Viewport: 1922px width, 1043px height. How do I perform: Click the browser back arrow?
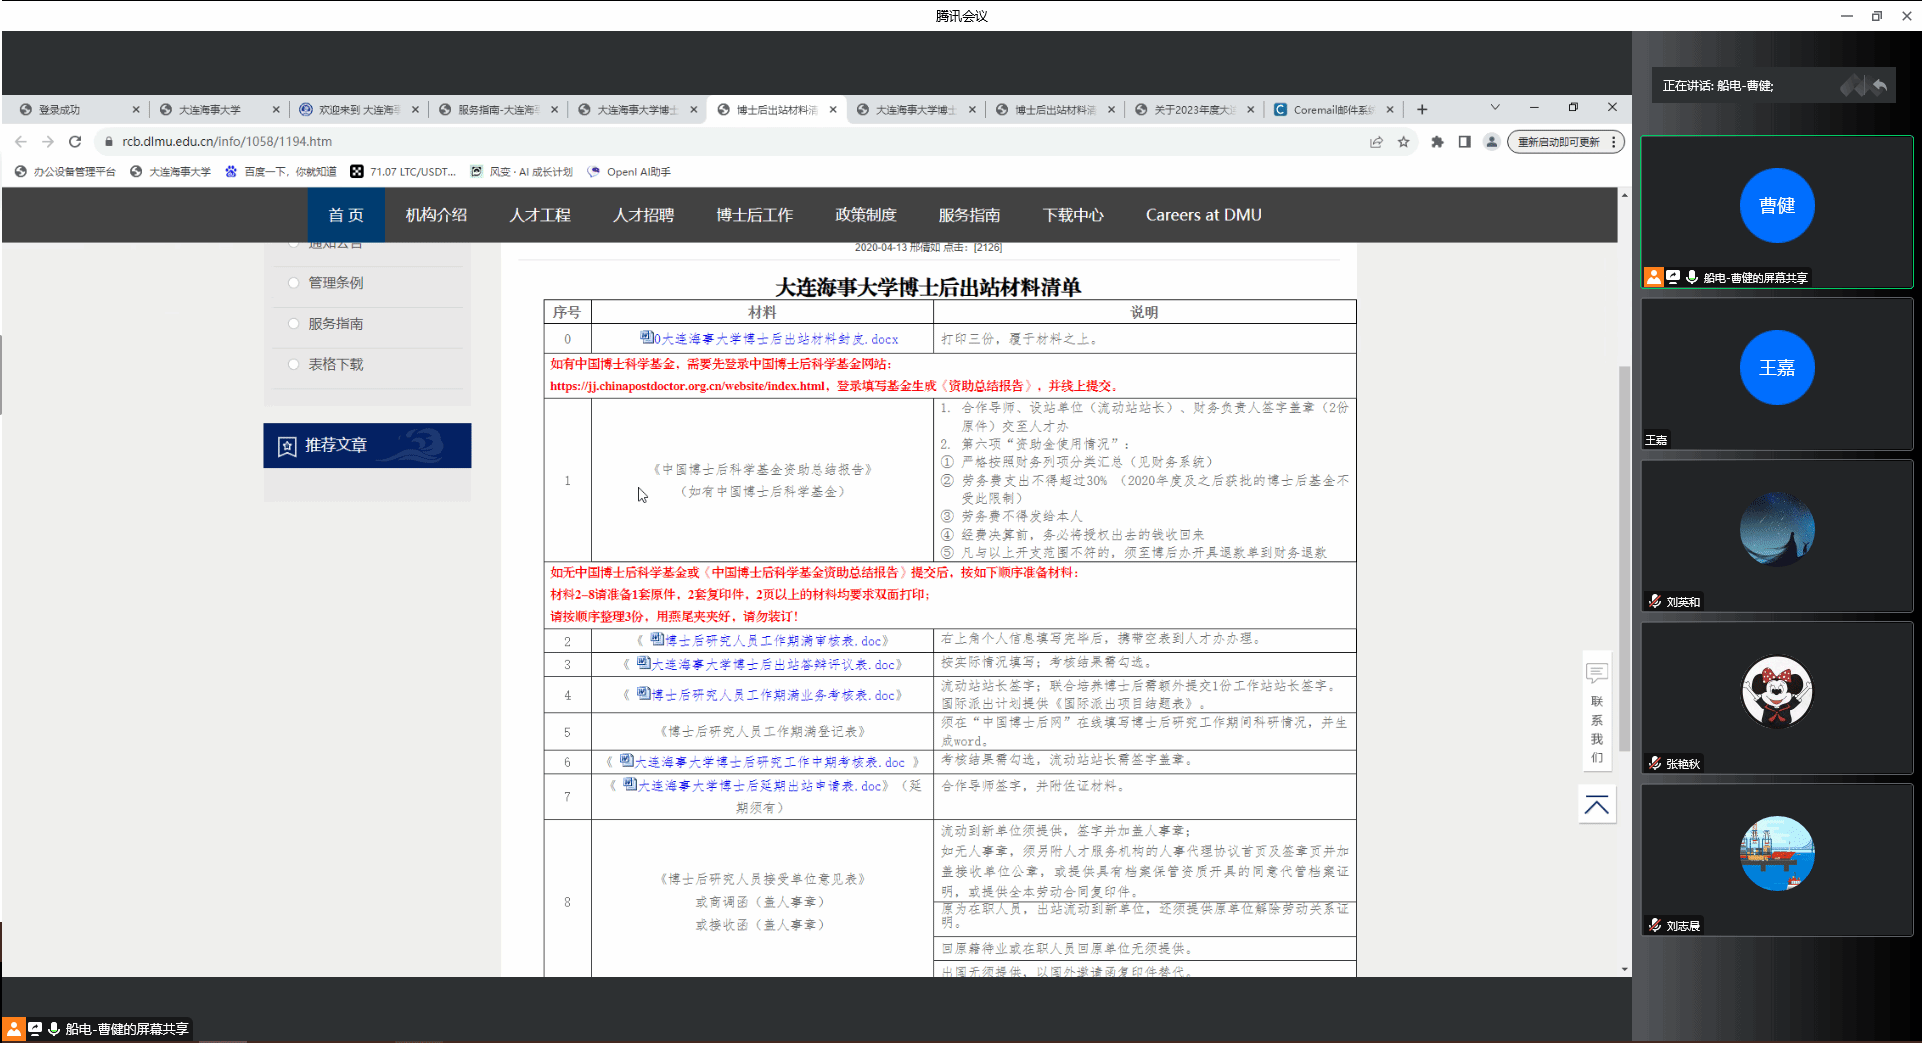pyautogui.click(x=21, y=142)
